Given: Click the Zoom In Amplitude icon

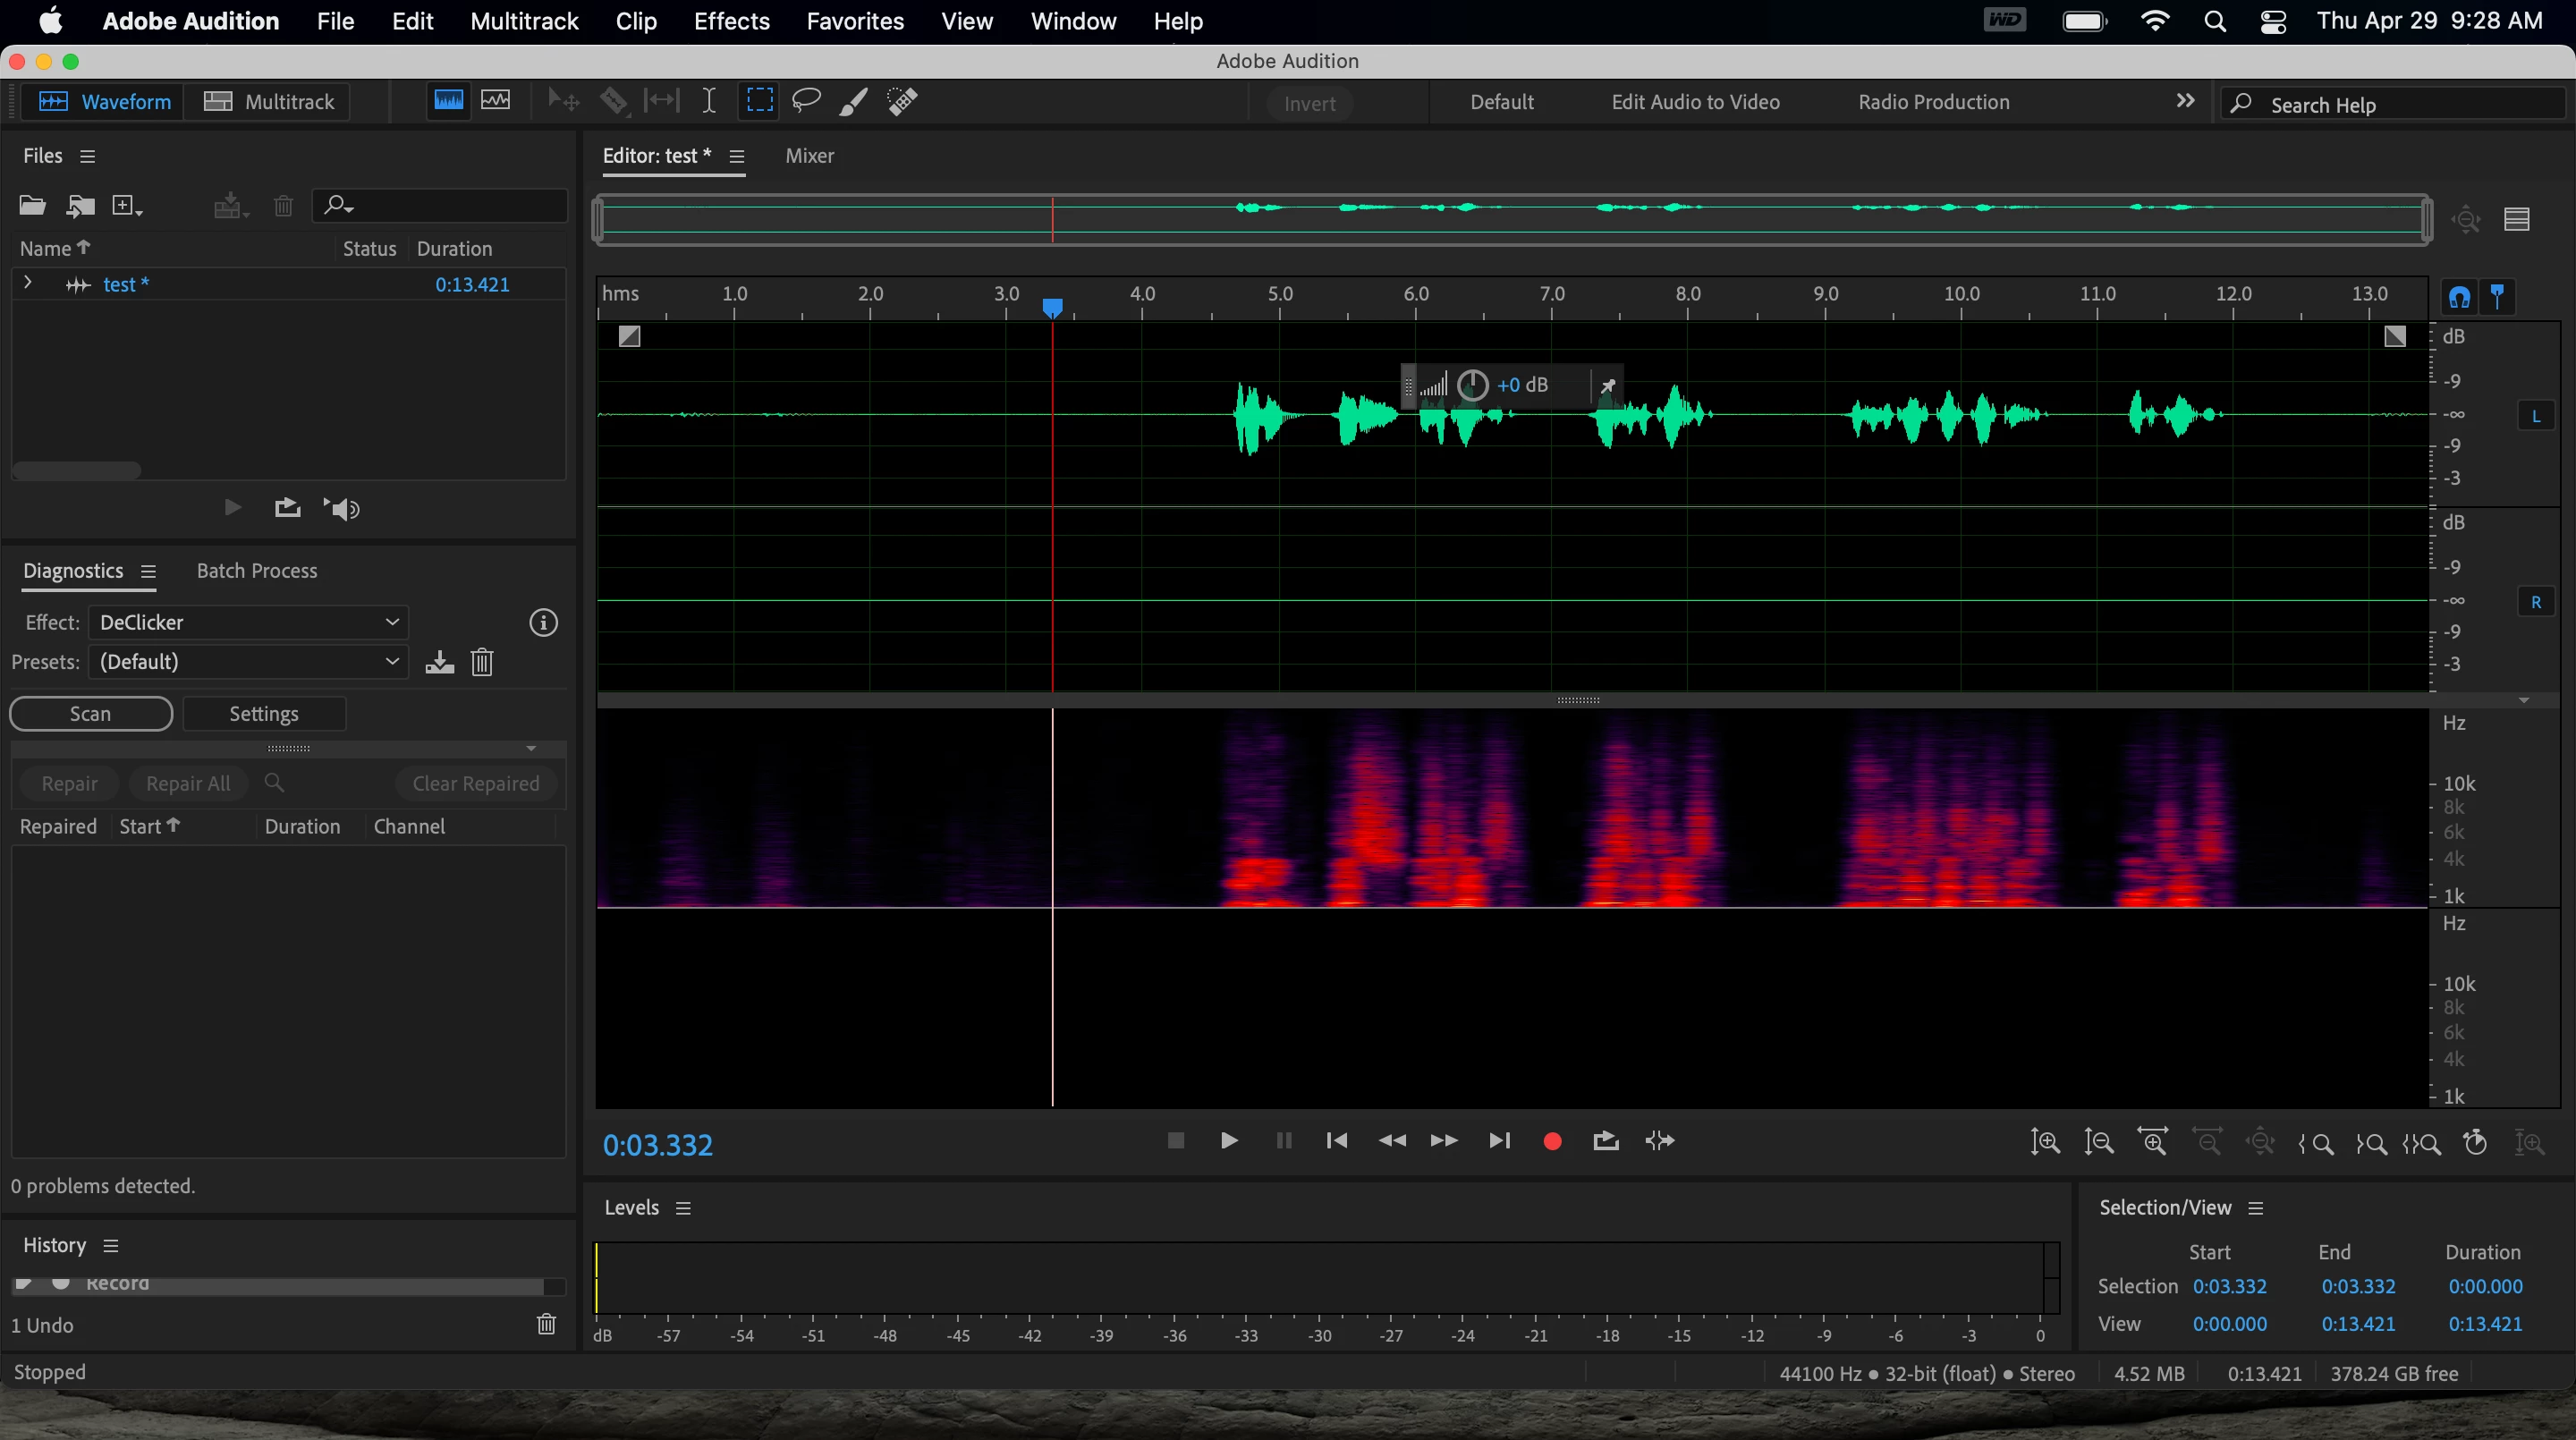Looking at the screenshot, I should pyautogui.click(x=2045, y=1142).
